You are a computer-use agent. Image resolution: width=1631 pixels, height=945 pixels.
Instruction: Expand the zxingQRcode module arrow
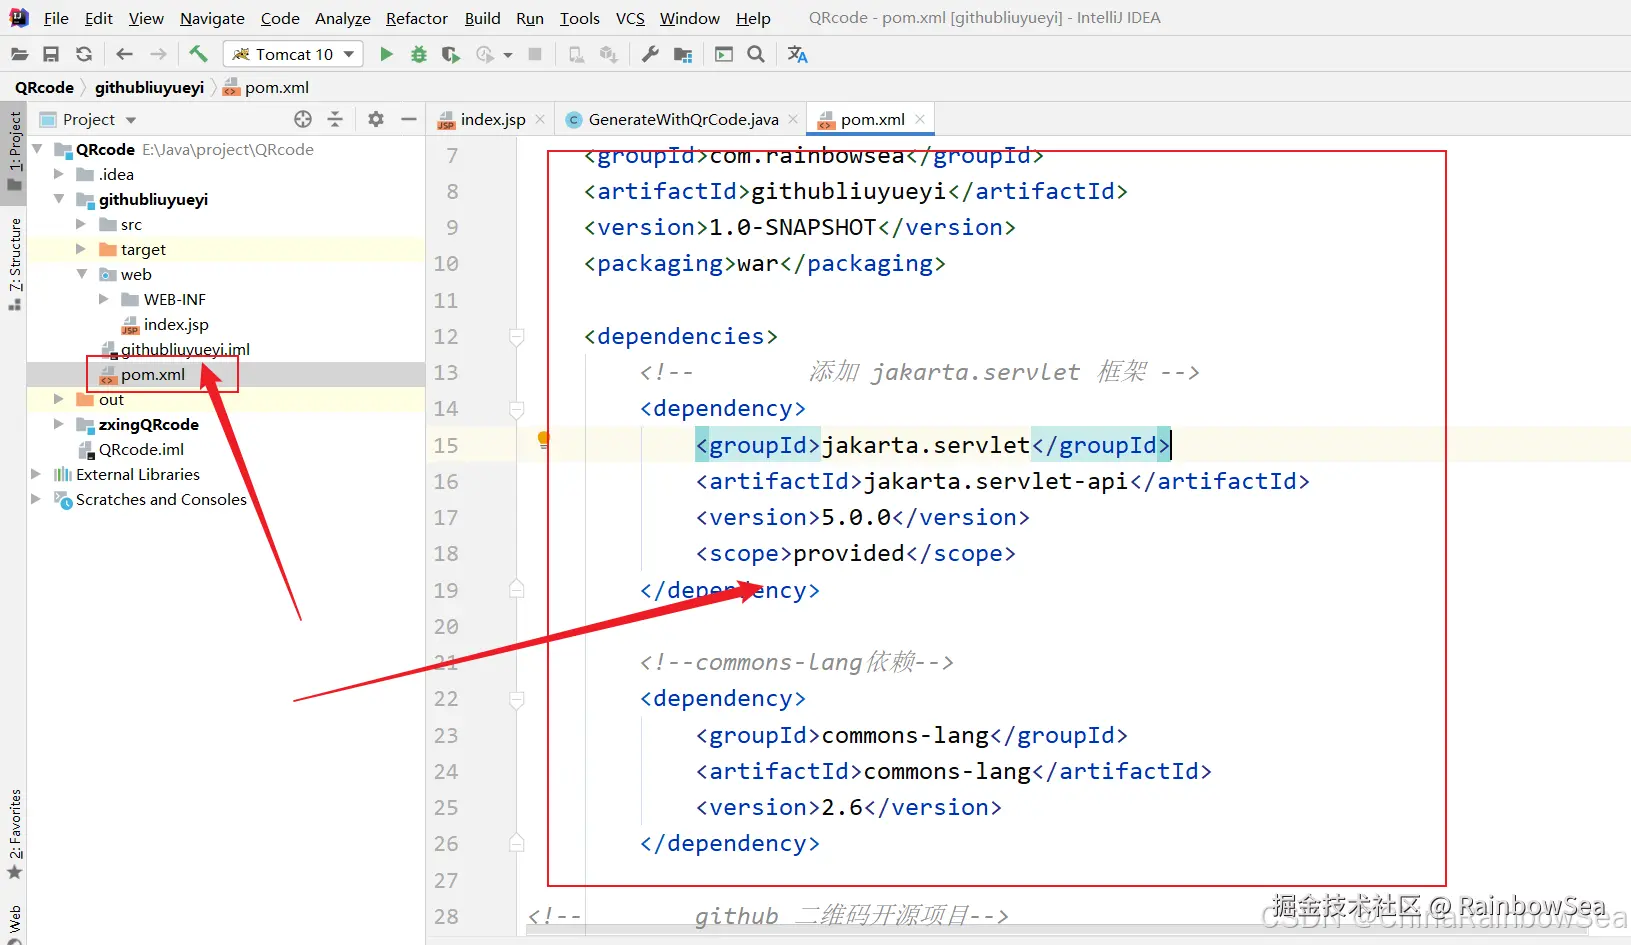coord(59,424)
